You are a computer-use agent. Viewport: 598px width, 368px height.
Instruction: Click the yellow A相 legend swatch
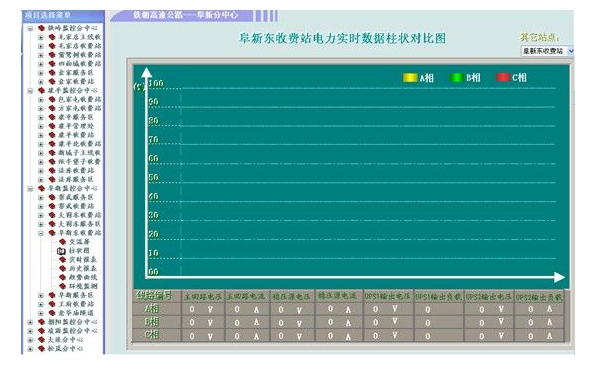[410, 77]
